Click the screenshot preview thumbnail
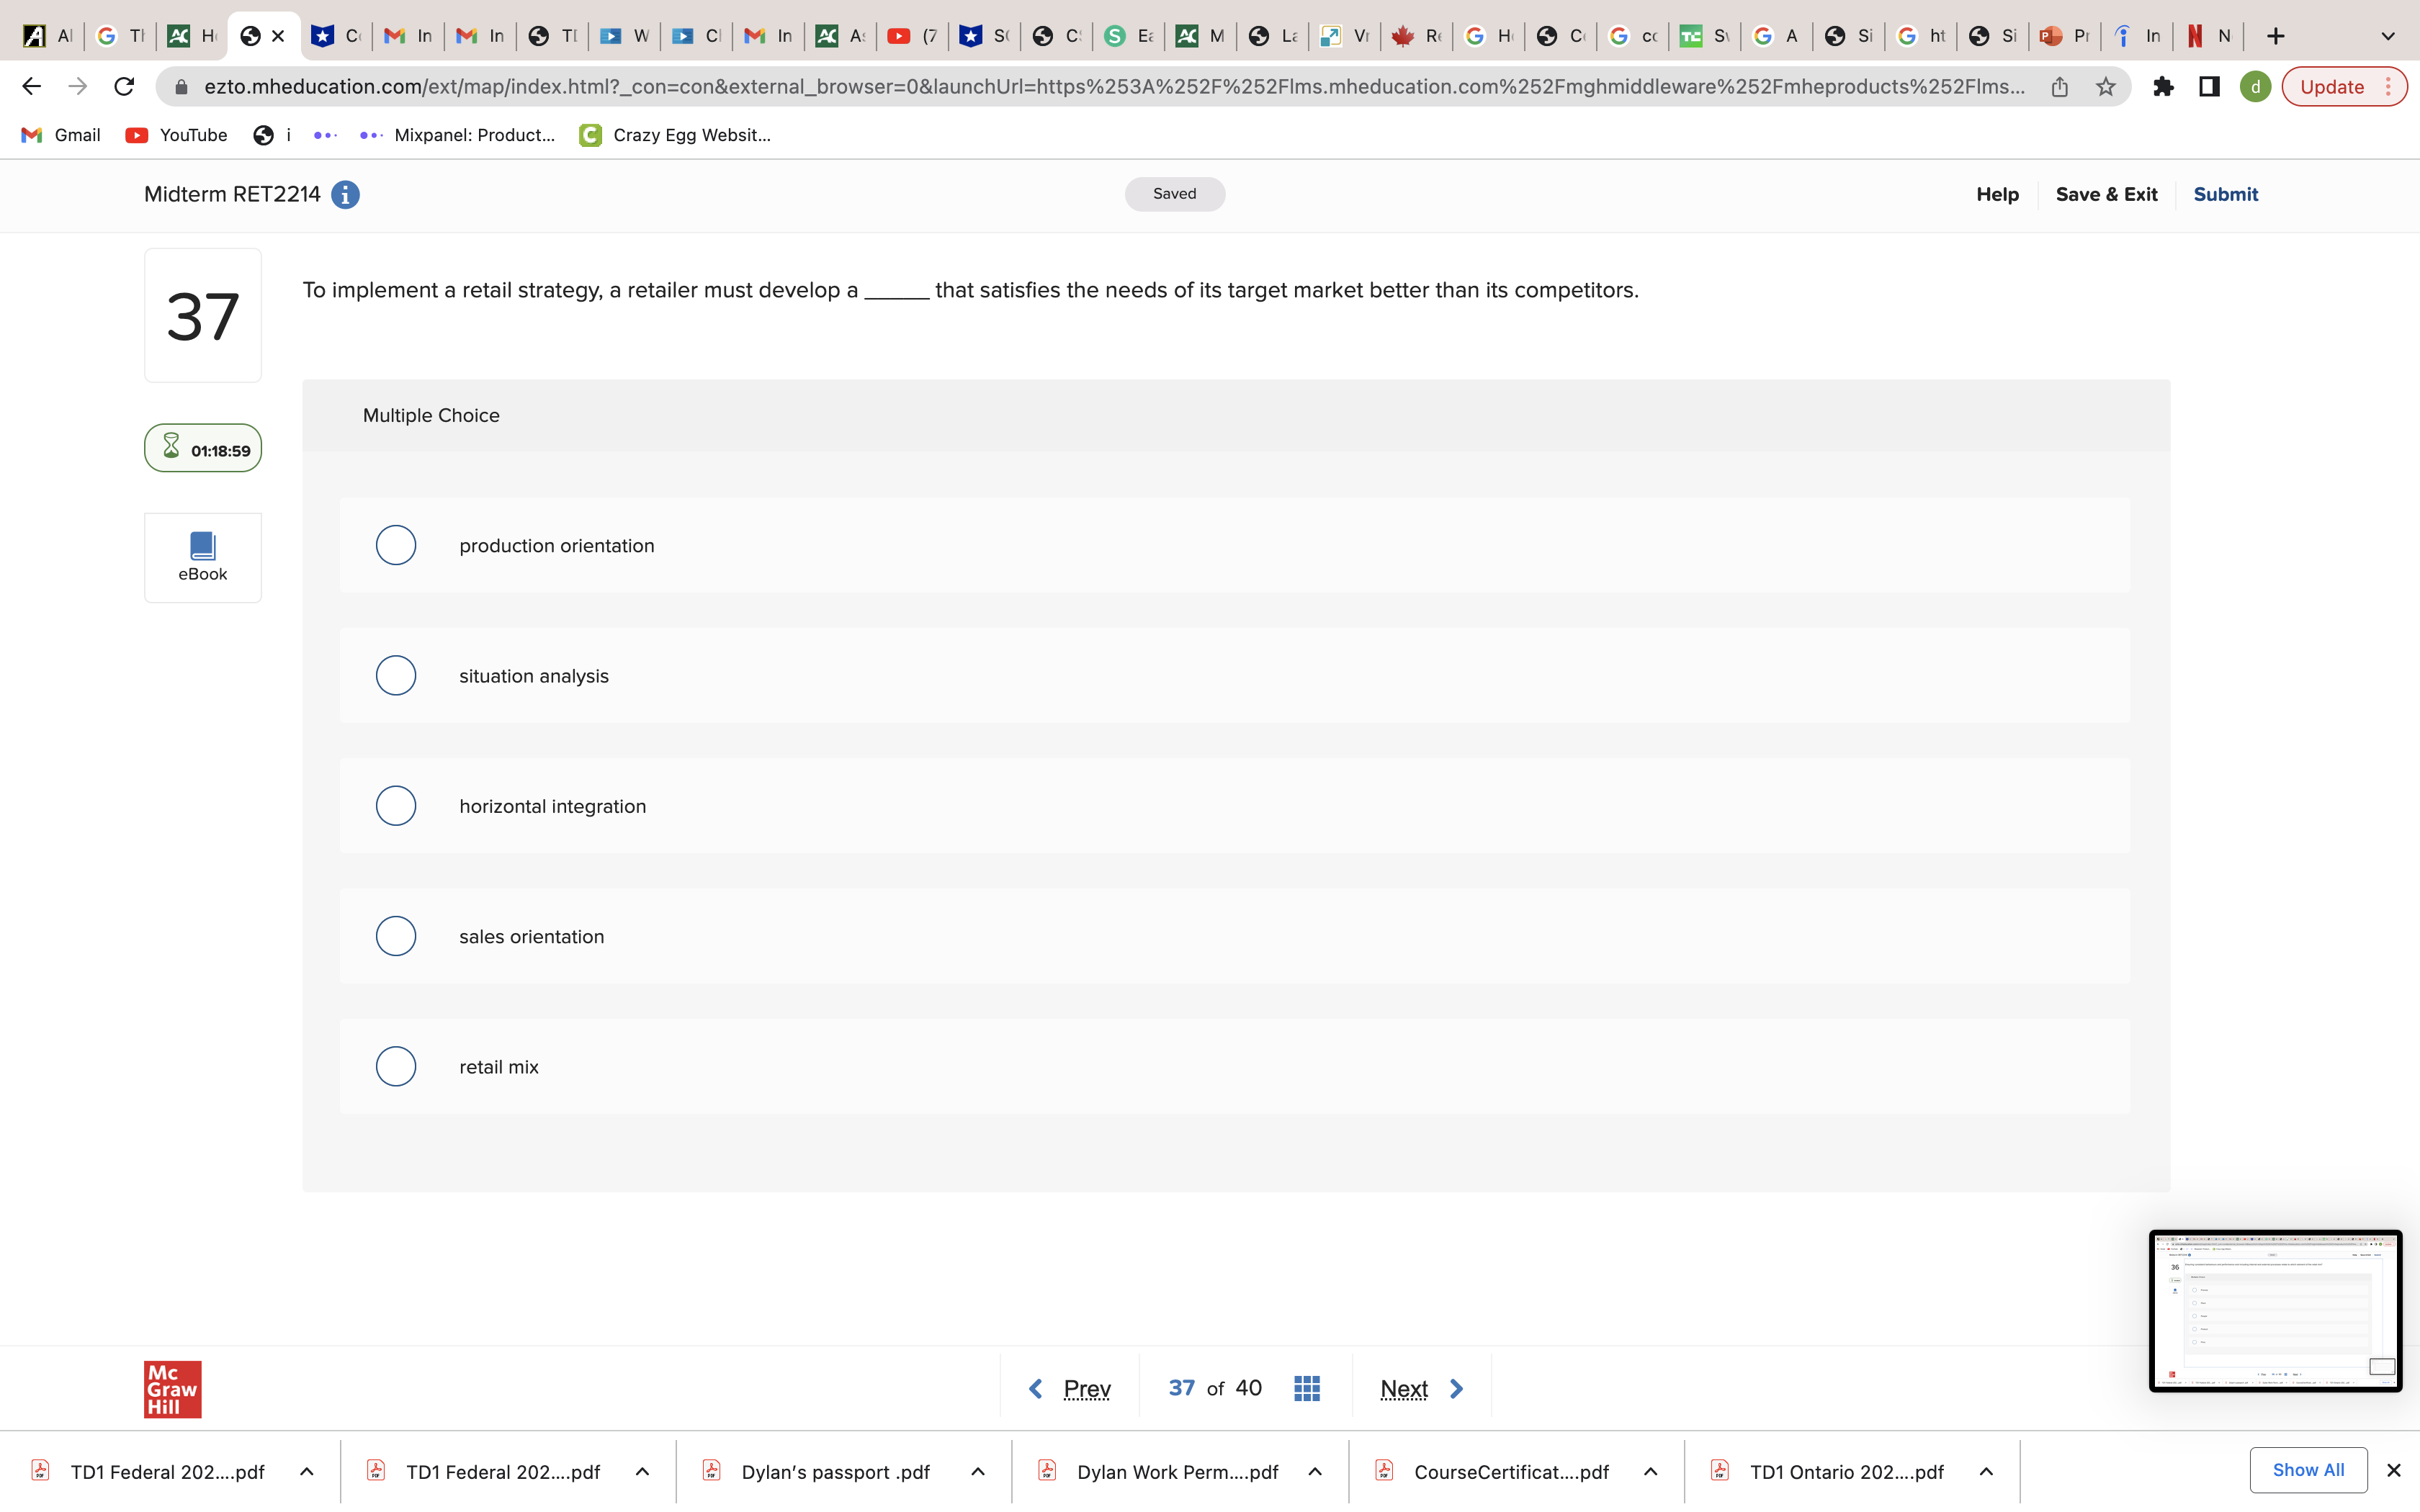 point(2274,1311)
